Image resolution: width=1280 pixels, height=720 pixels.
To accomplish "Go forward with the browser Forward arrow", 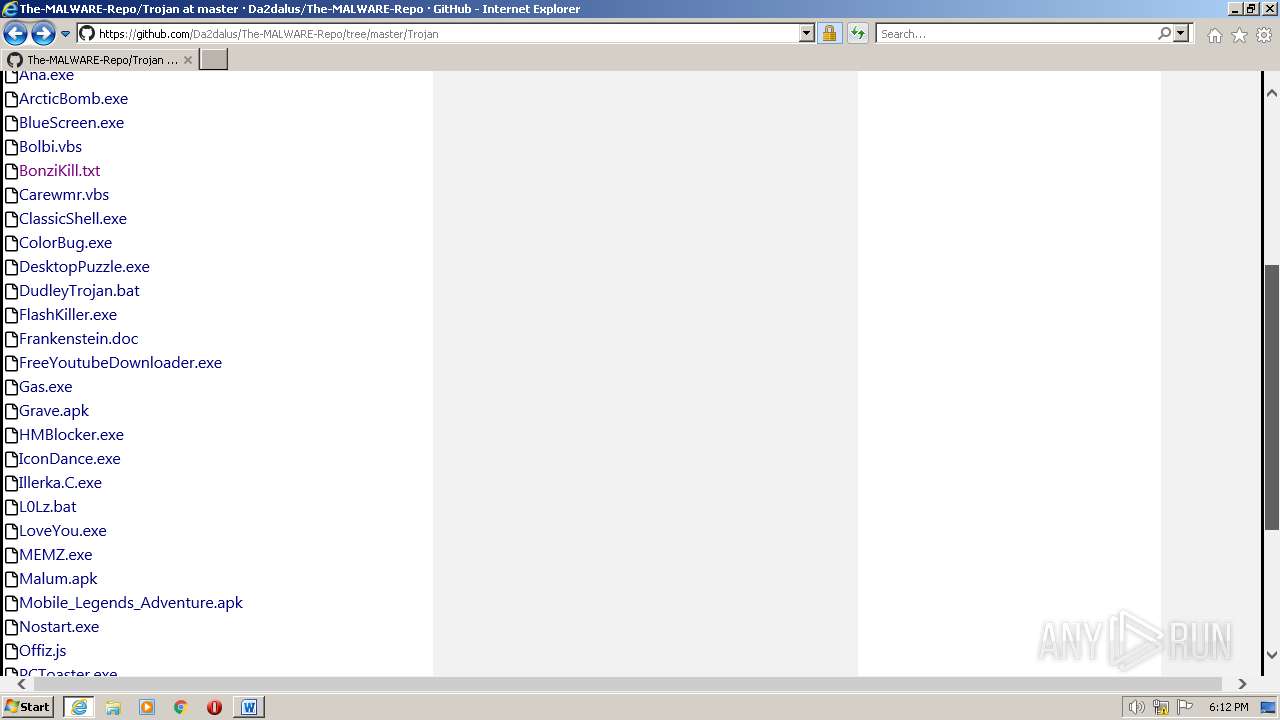I will pos(43,33).
